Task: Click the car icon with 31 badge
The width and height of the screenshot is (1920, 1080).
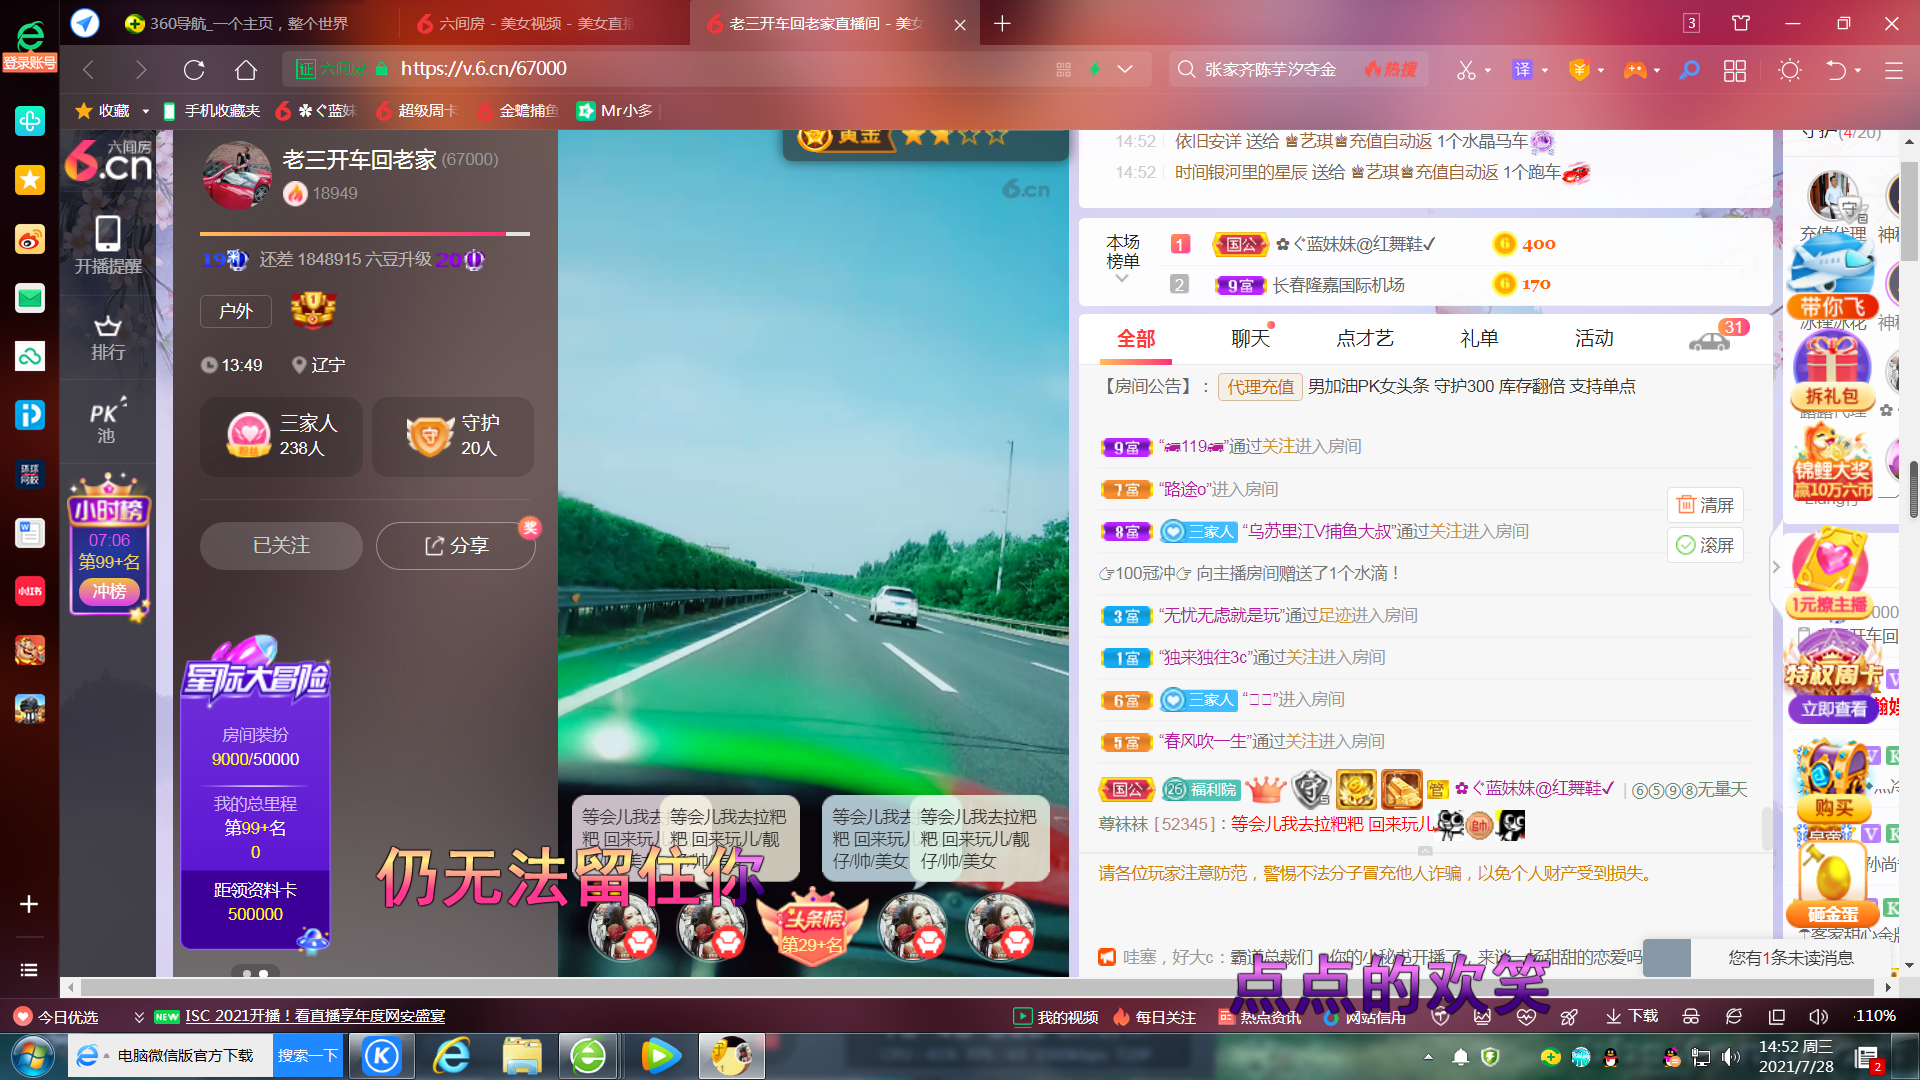Action: [1710, 342]
